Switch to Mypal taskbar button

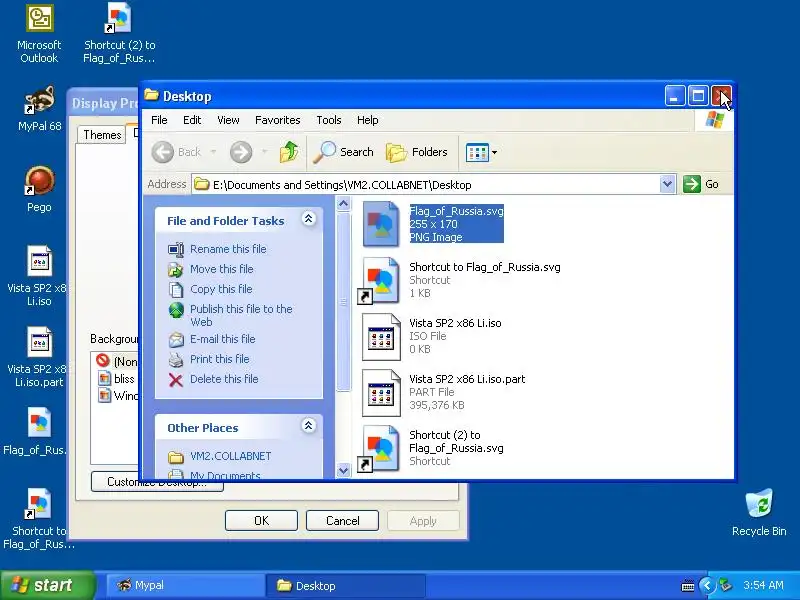coord(184,585)
